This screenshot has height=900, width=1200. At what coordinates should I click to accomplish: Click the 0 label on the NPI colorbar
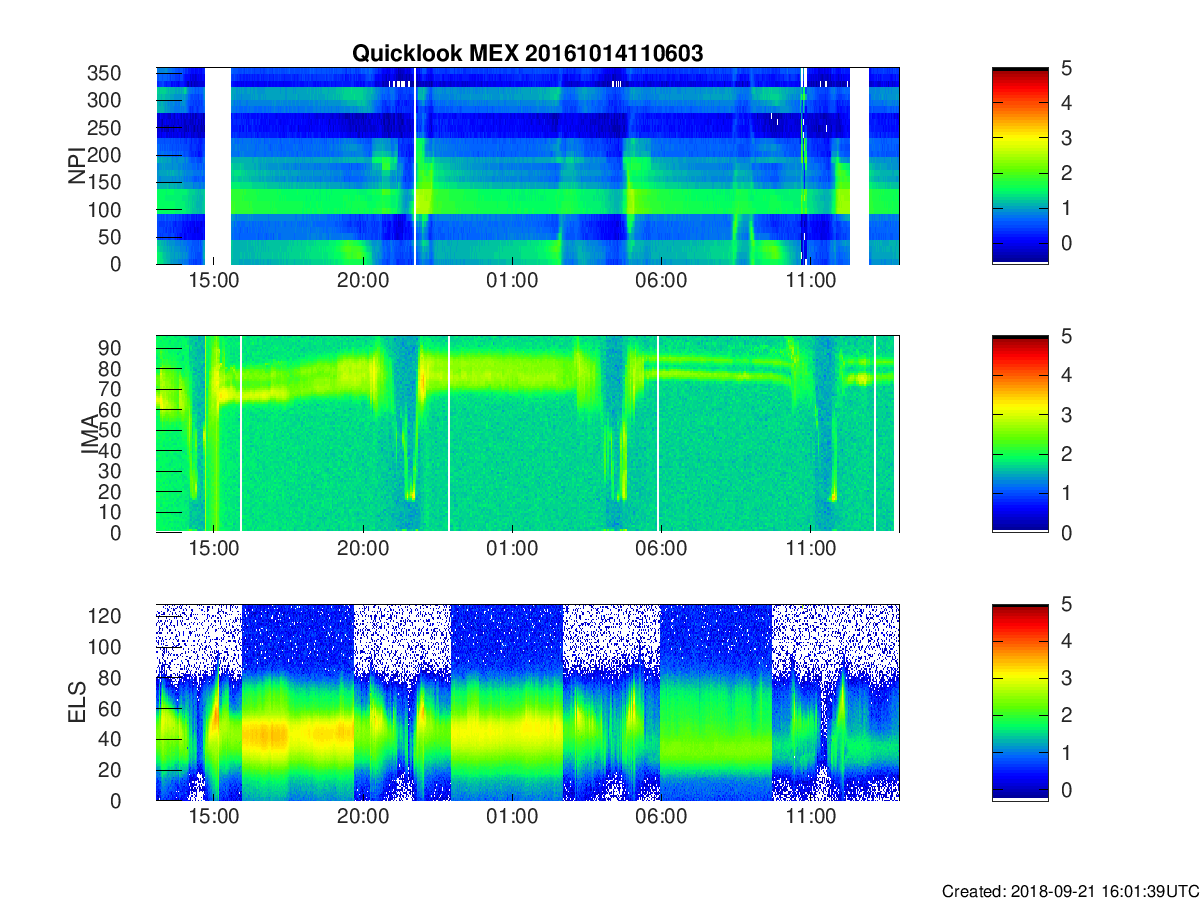(x=1066, y=243)
